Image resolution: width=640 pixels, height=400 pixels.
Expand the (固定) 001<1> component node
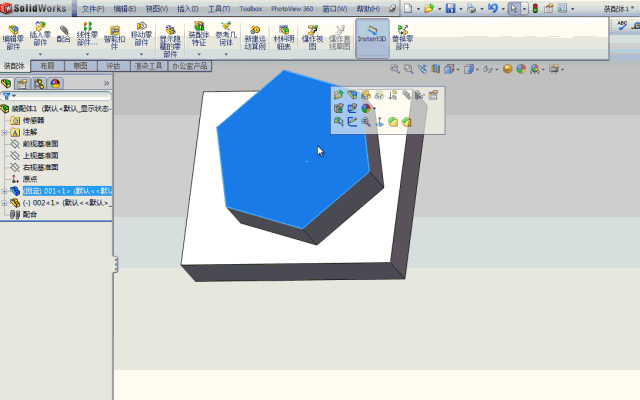pos(4,191)
